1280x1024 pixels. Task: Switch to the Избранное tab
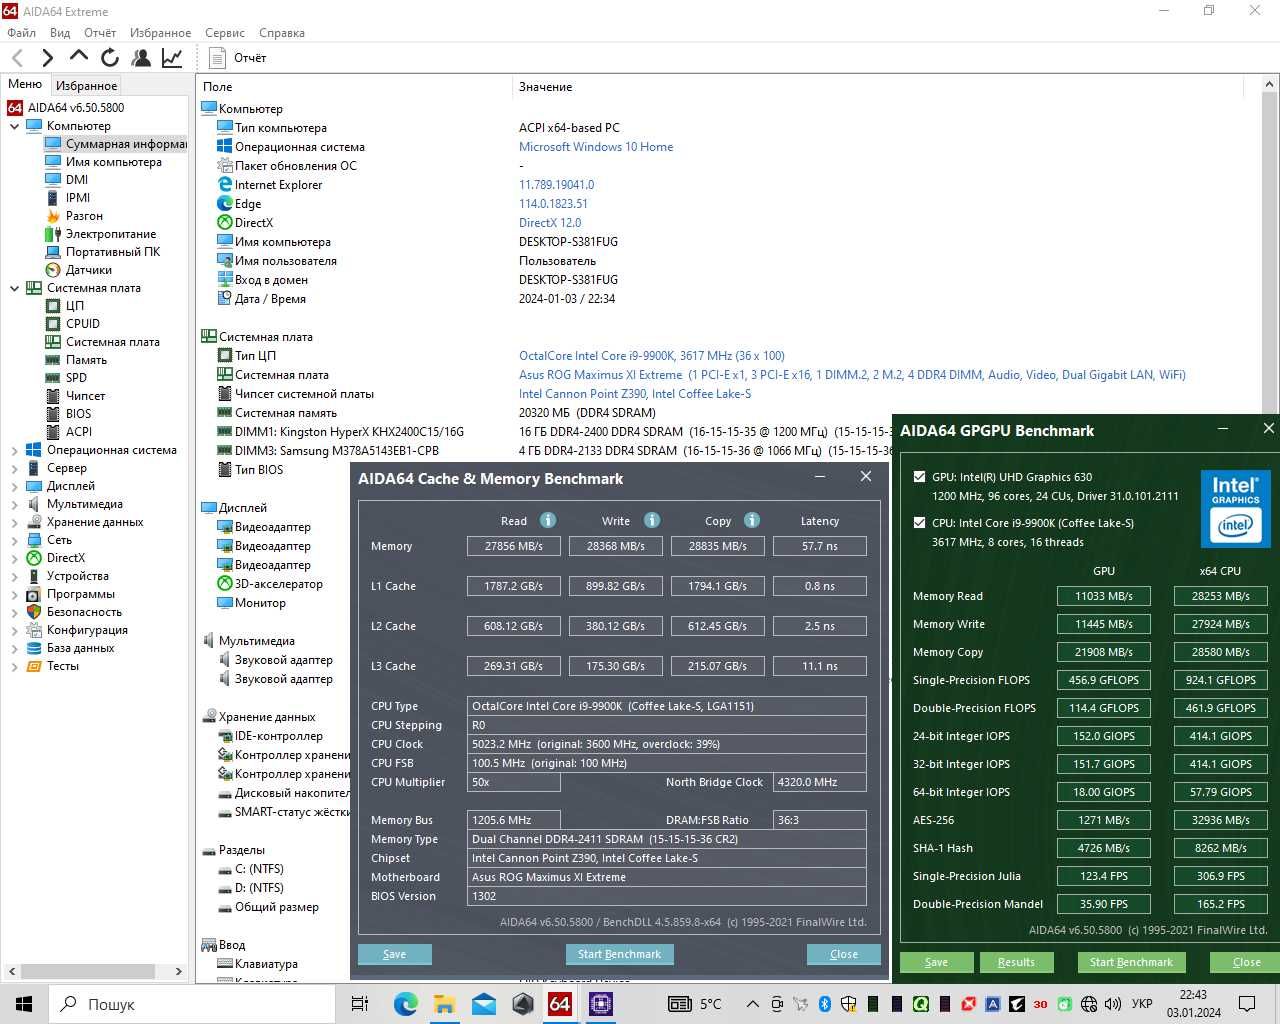tap(87, 86)
